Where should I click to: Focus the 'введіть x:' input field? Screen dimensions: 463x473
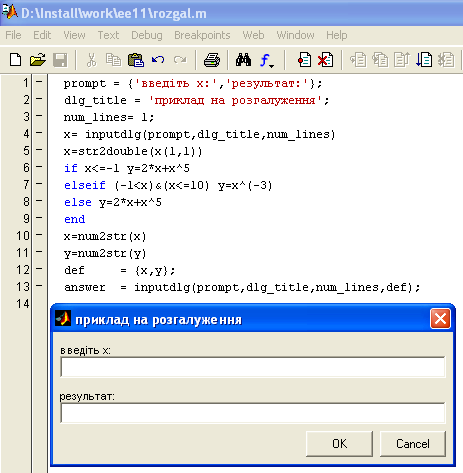(253, 367)
